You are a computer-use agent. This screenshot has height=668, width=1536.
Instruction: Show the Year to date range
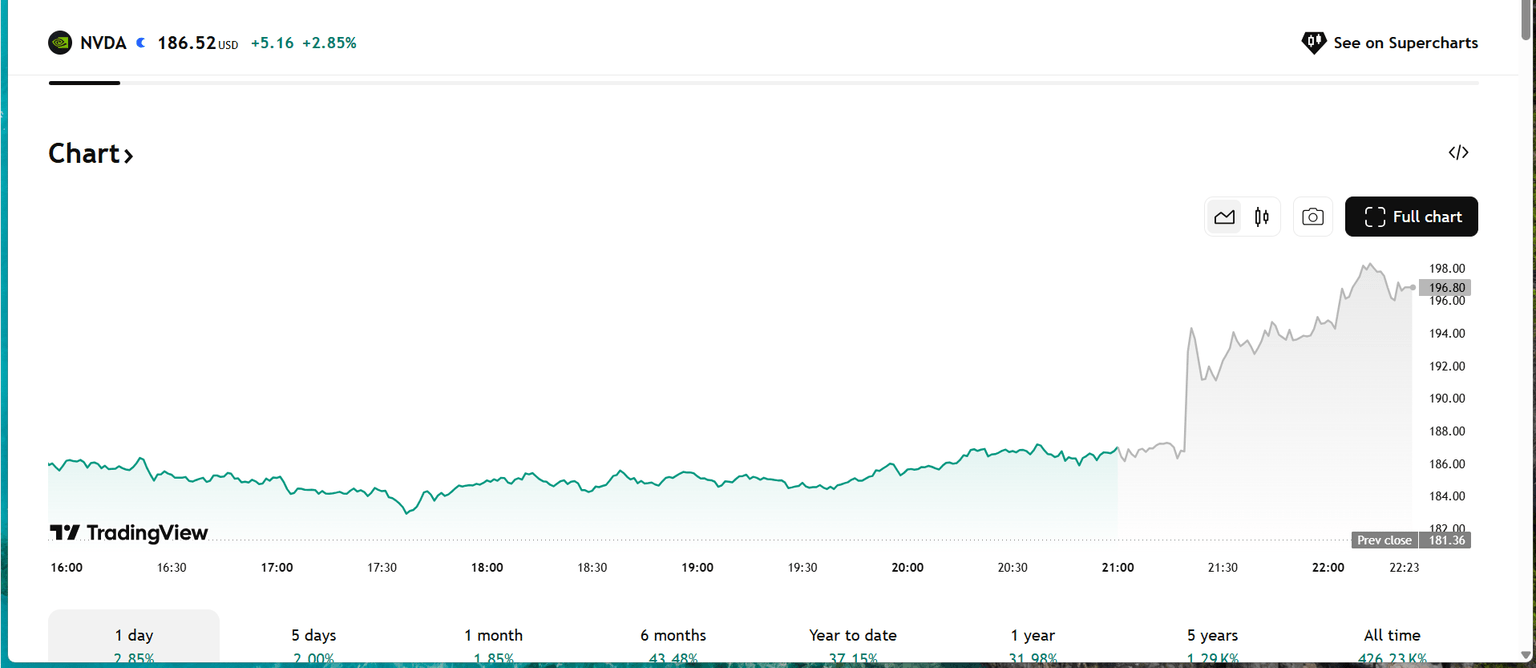click(x=853, y=637)
